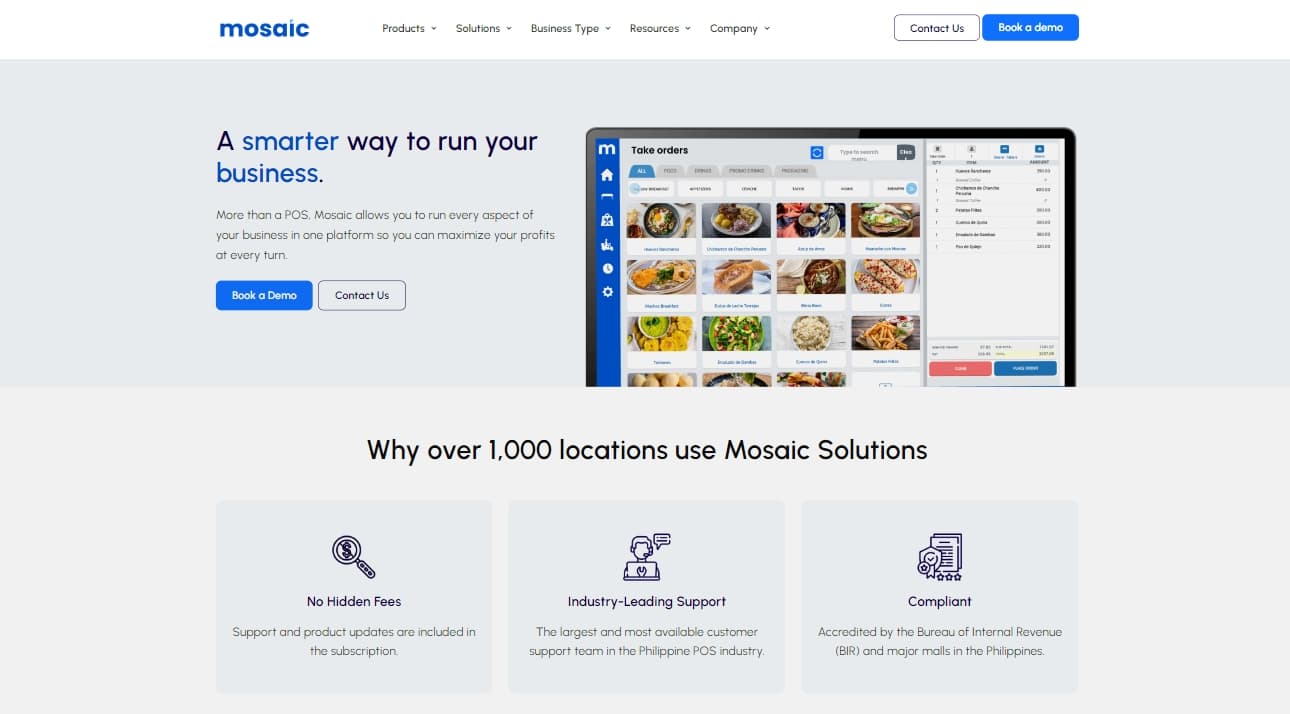
Task: Open the store icon in POS sidebar
Action: click(607, 220)
